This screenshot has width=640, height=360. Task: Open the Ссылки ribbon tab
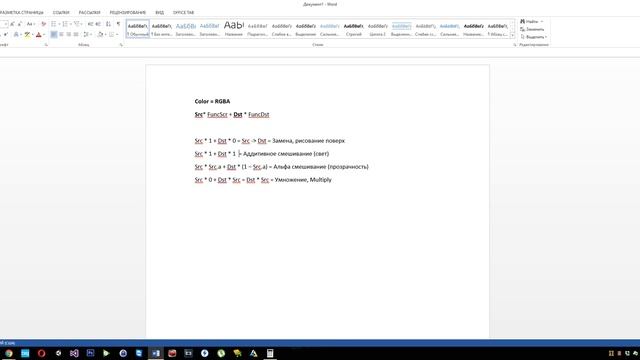[61, 13]
